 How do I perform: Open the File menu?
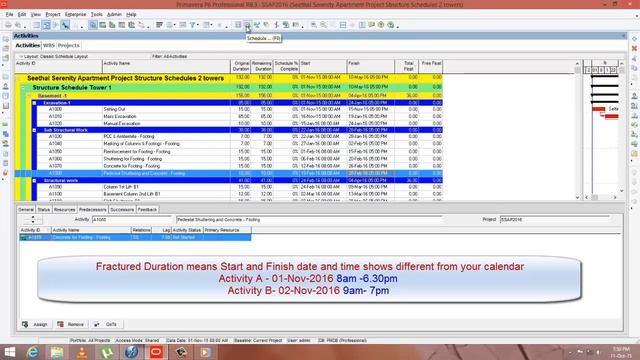[x=9, y=14]
